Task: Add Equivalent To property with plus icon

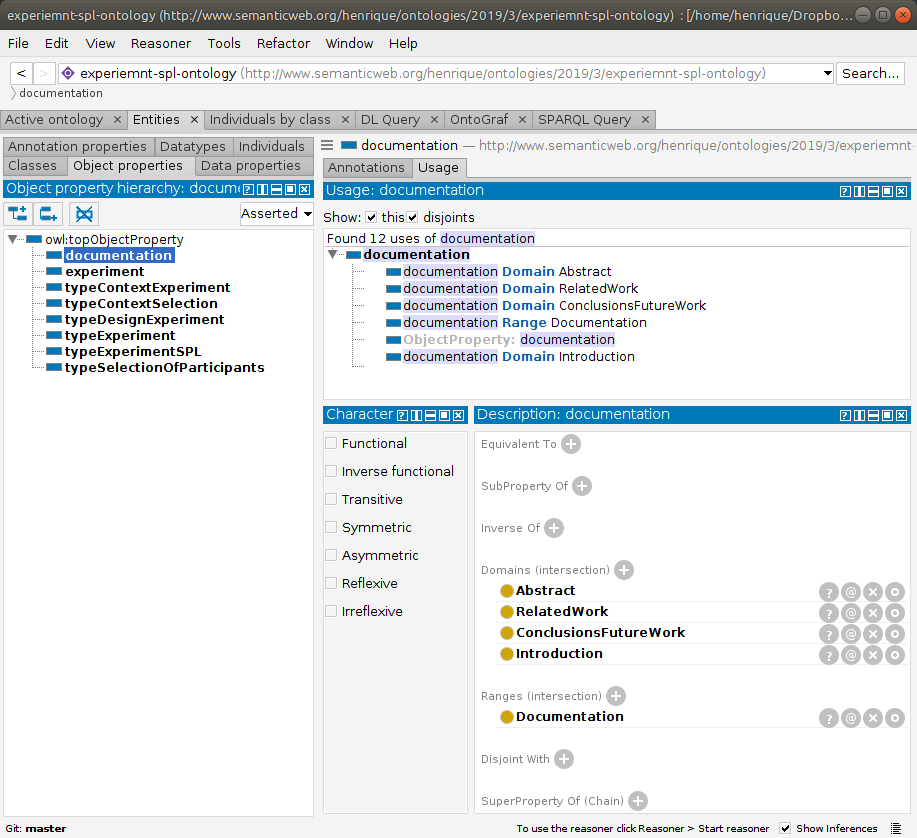Action: (x=571, y=444)
